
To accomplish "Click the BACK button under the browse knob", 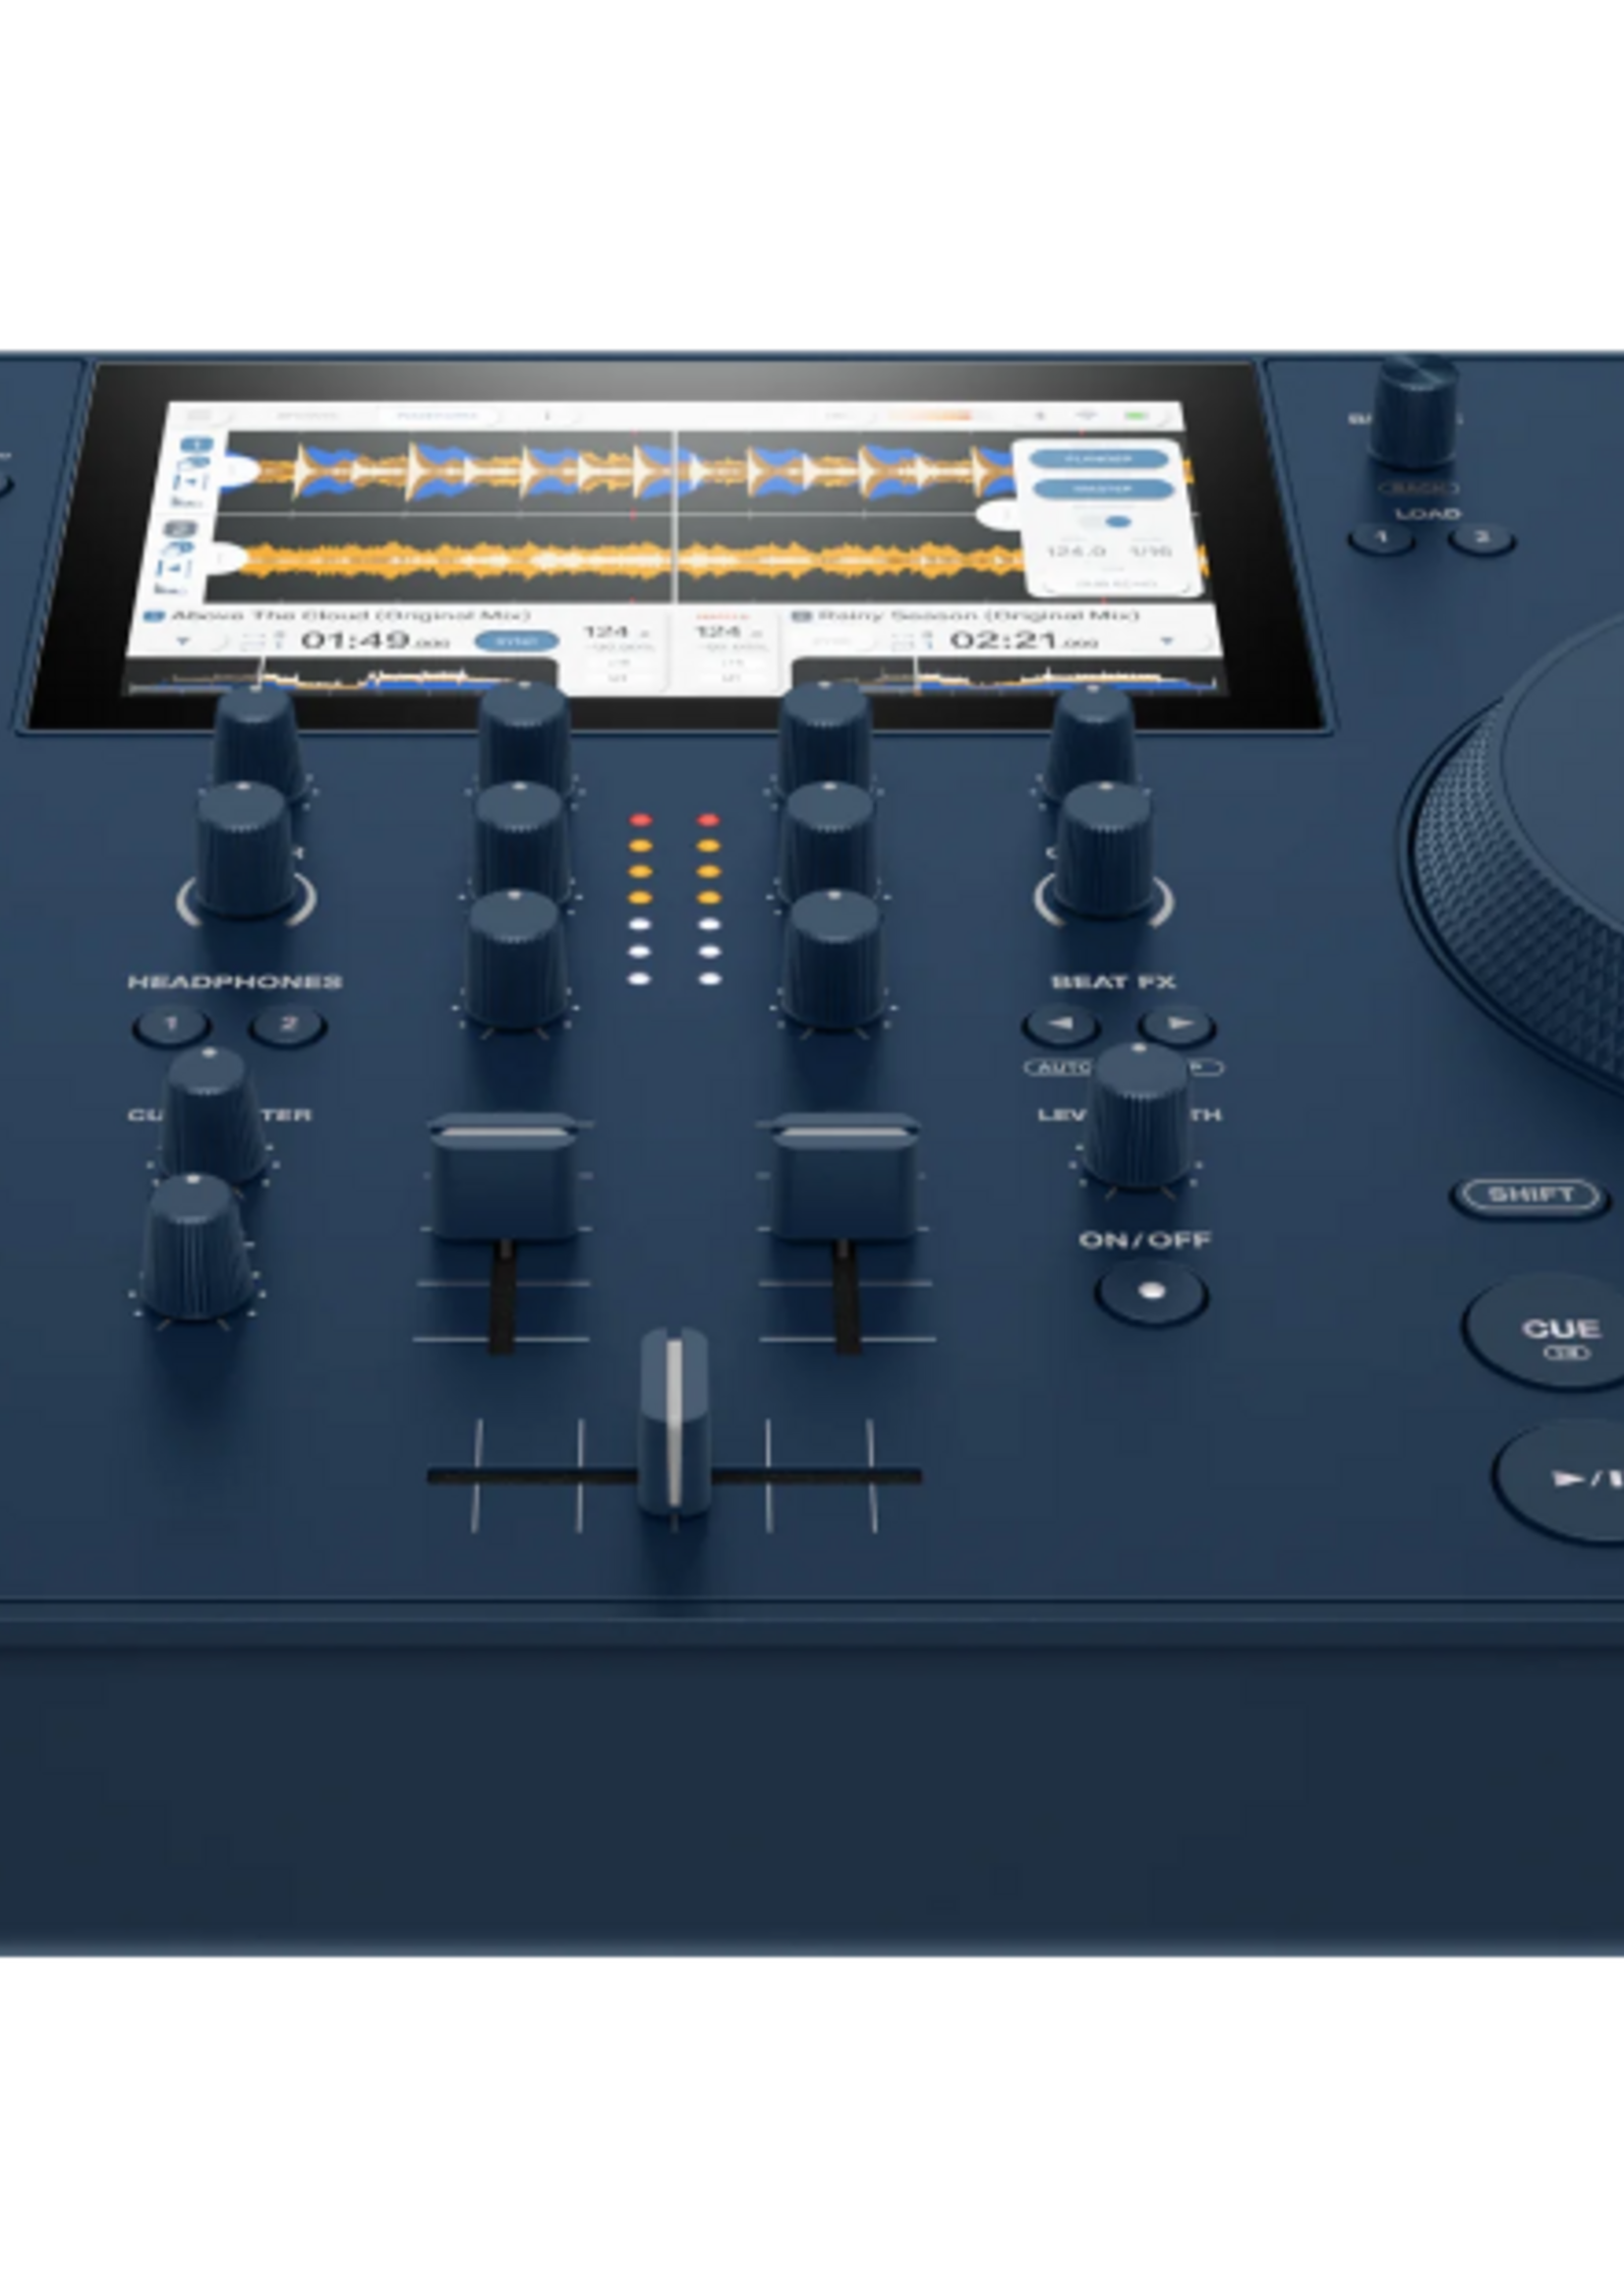I will point(1418,488).
